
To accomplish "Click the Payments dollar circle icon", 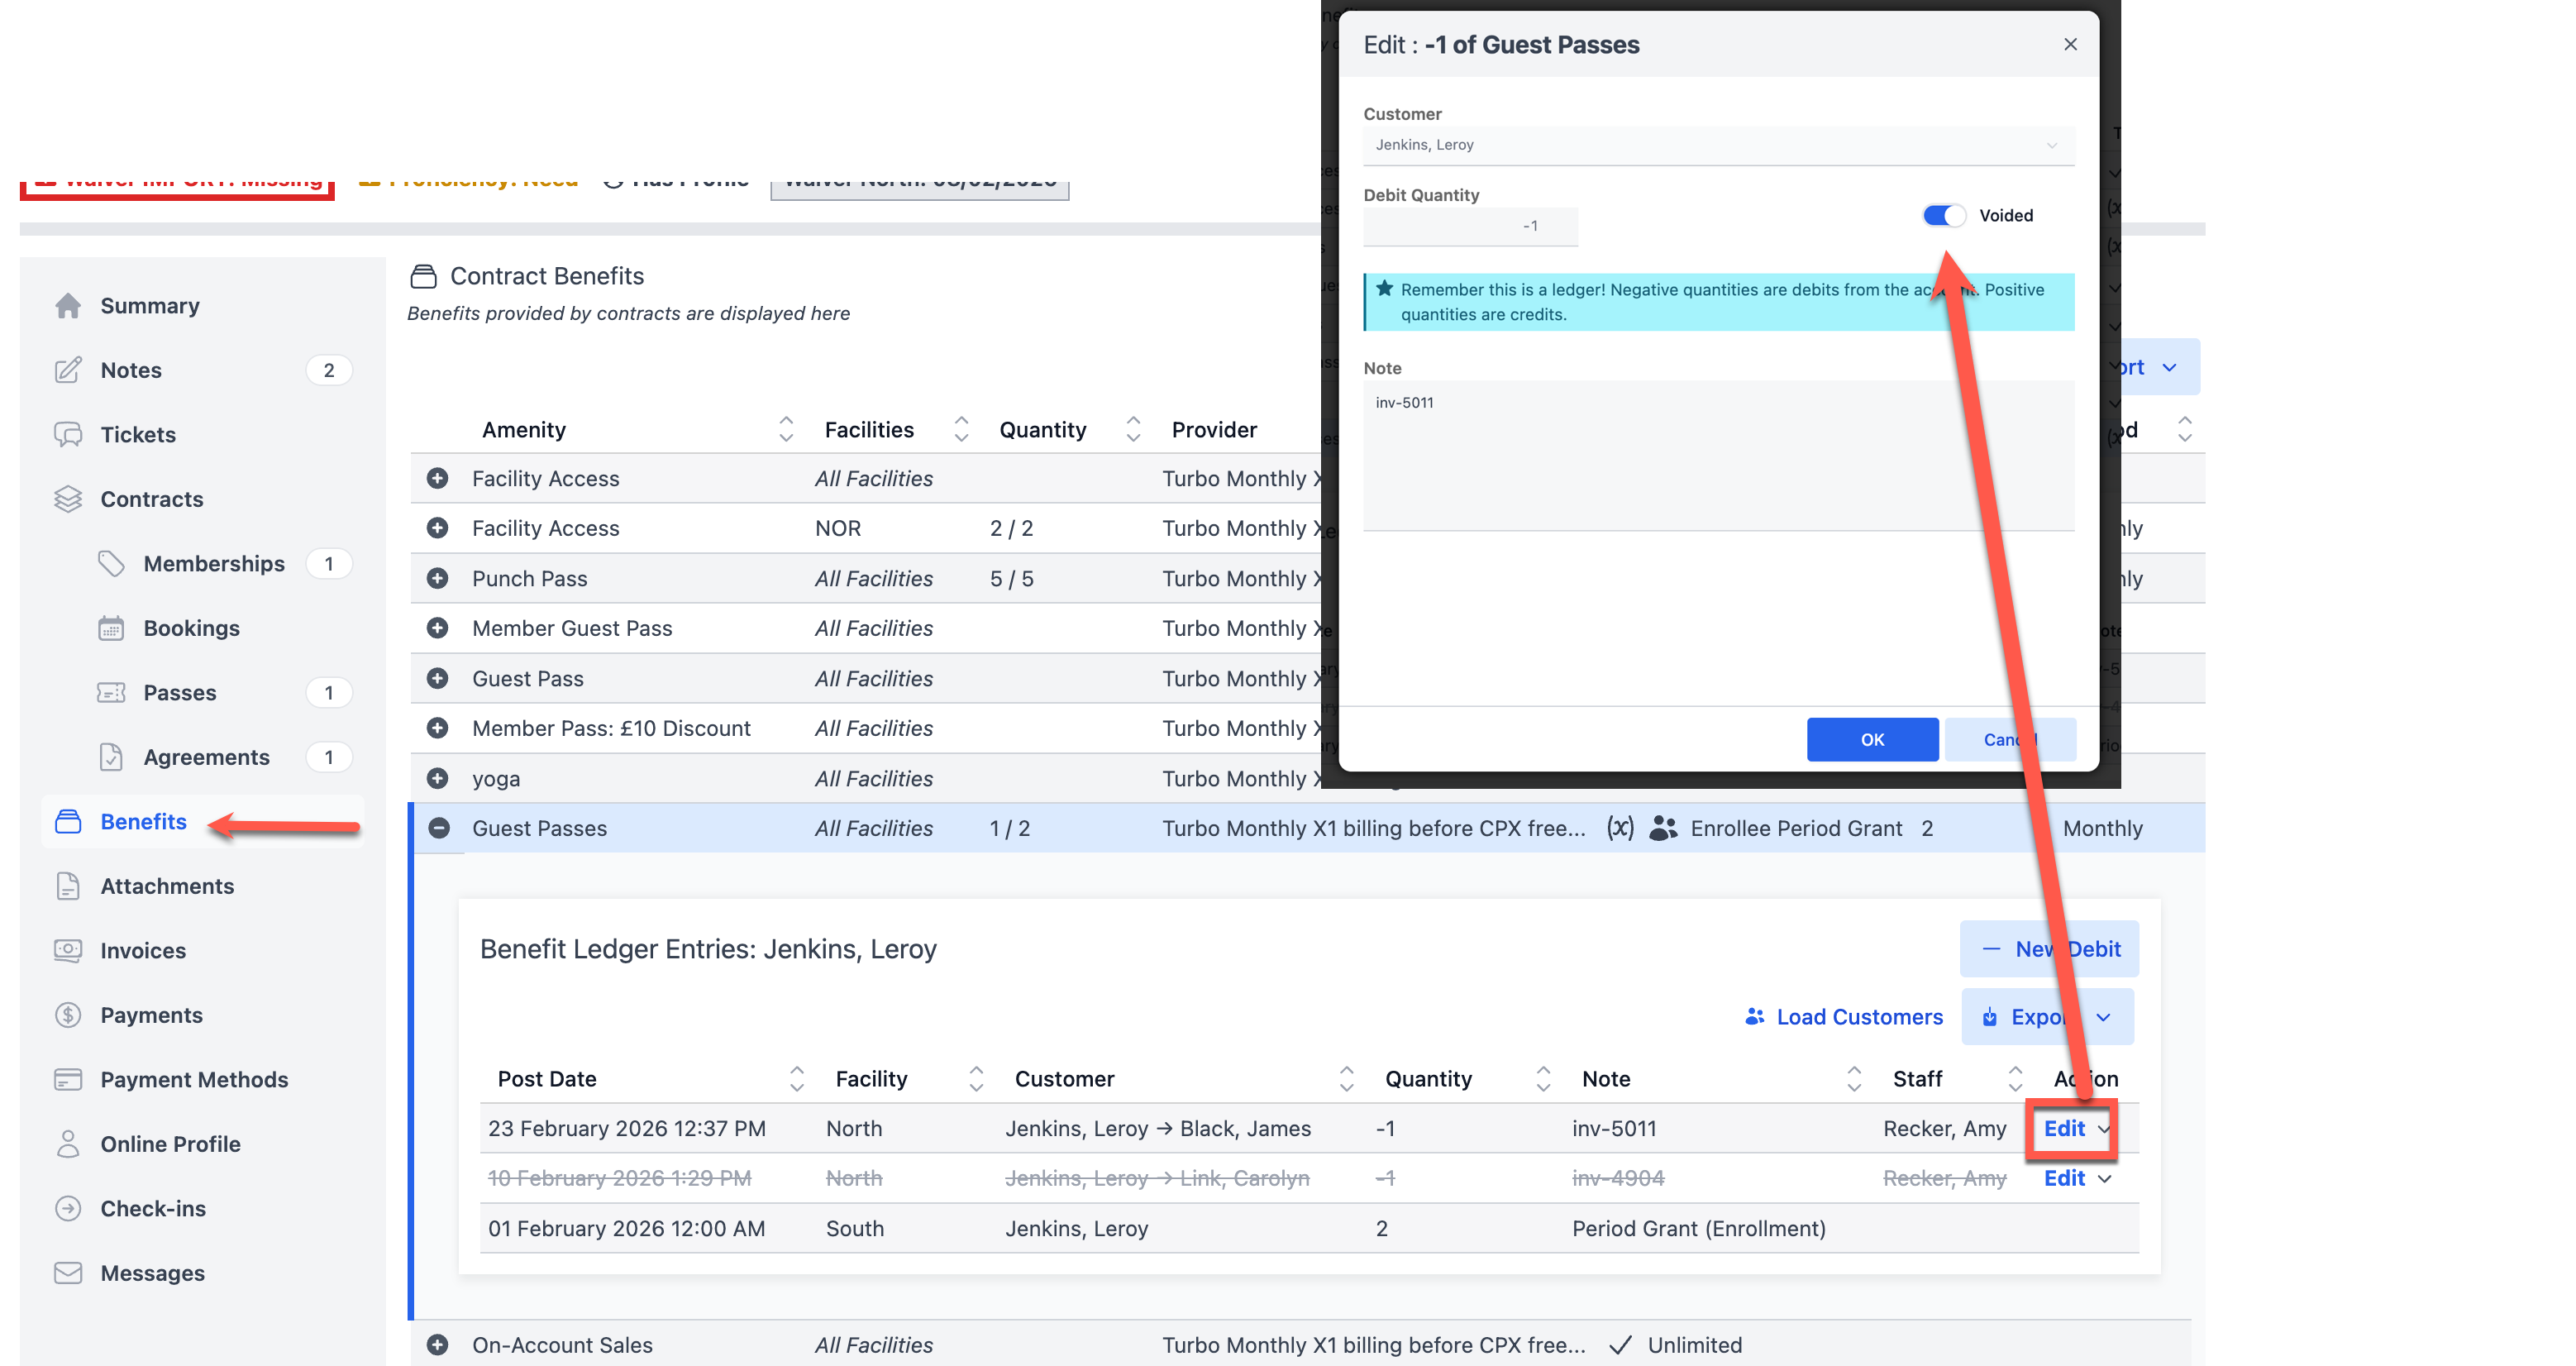I will point(68,1015).
